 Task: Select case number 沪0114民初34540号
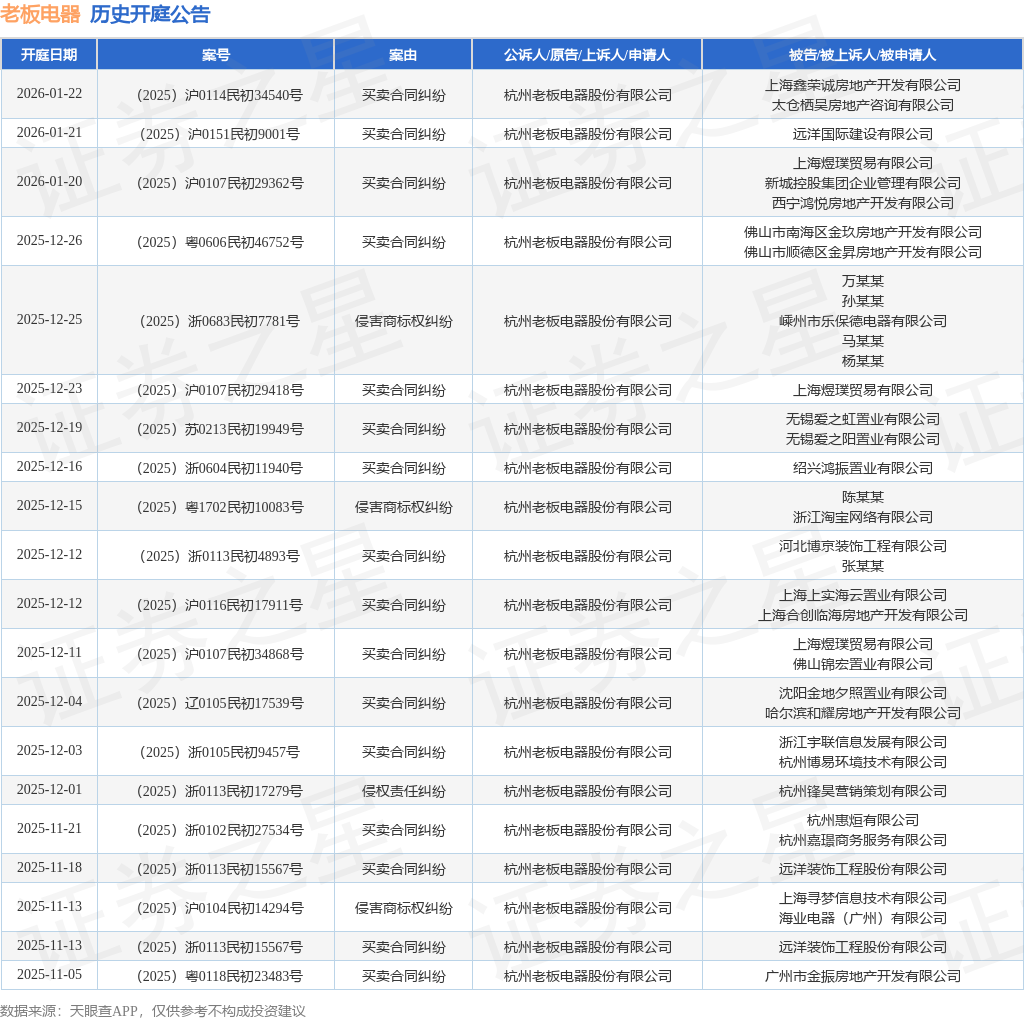click(219, 95)
